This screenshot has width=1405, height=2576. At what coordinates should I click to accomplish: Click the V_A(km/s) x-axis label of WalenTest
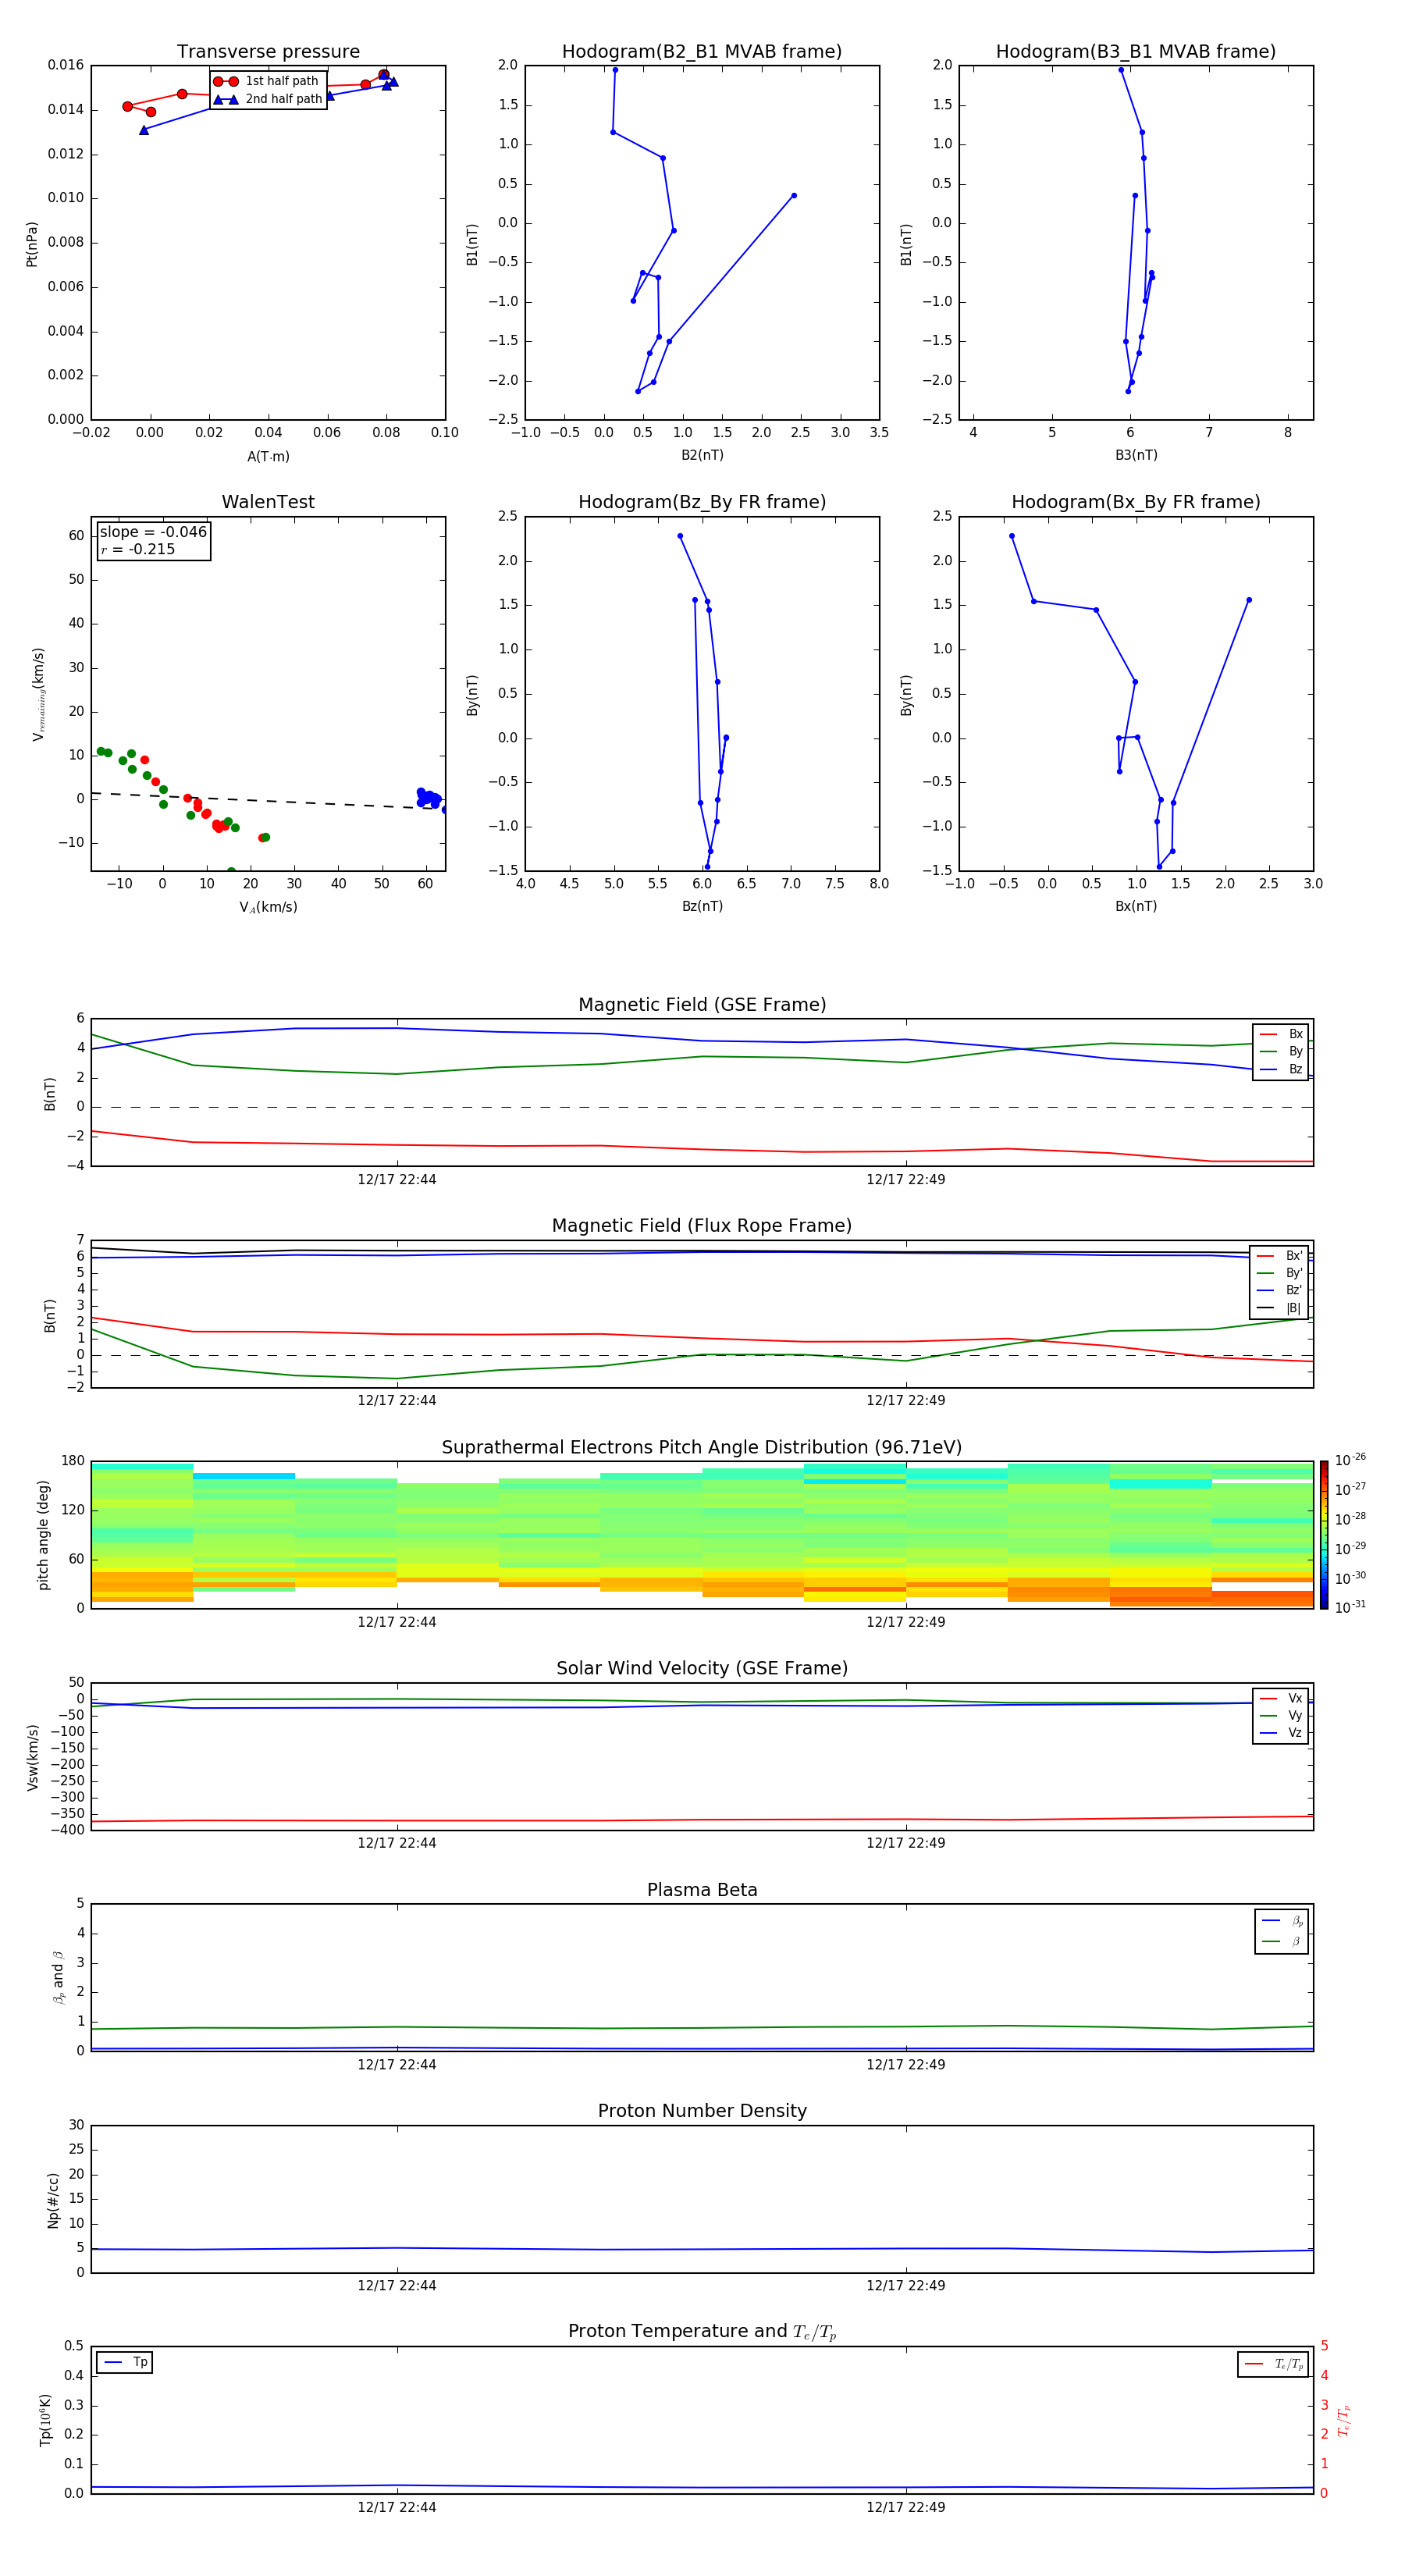click(x=268, y=907)
